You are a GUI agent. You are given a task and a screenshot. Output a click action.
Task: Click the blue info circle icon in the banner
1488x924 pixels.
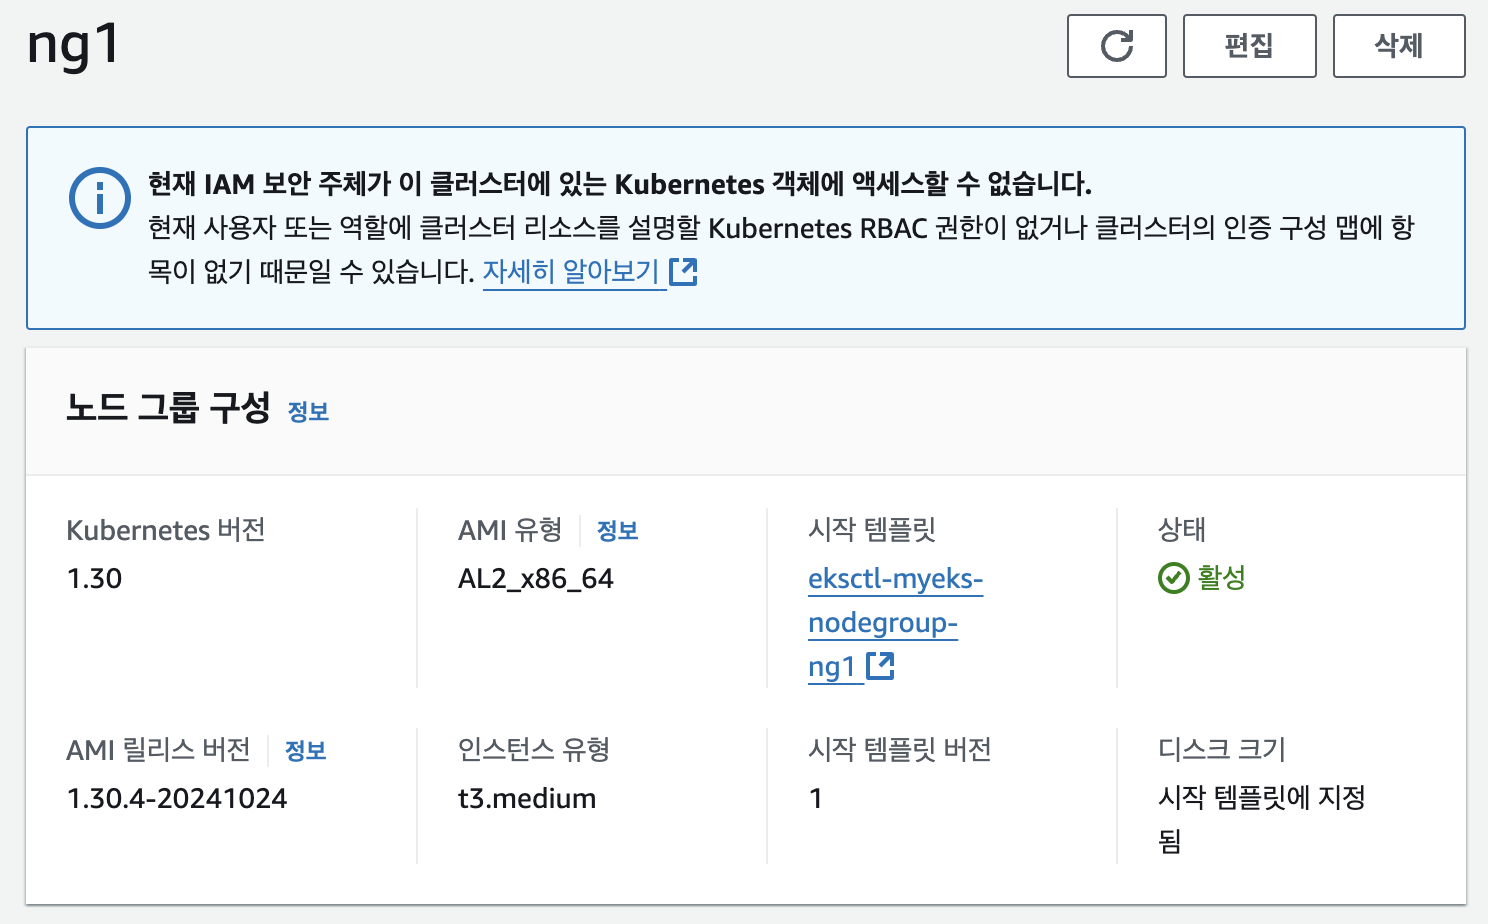[99, 198]
